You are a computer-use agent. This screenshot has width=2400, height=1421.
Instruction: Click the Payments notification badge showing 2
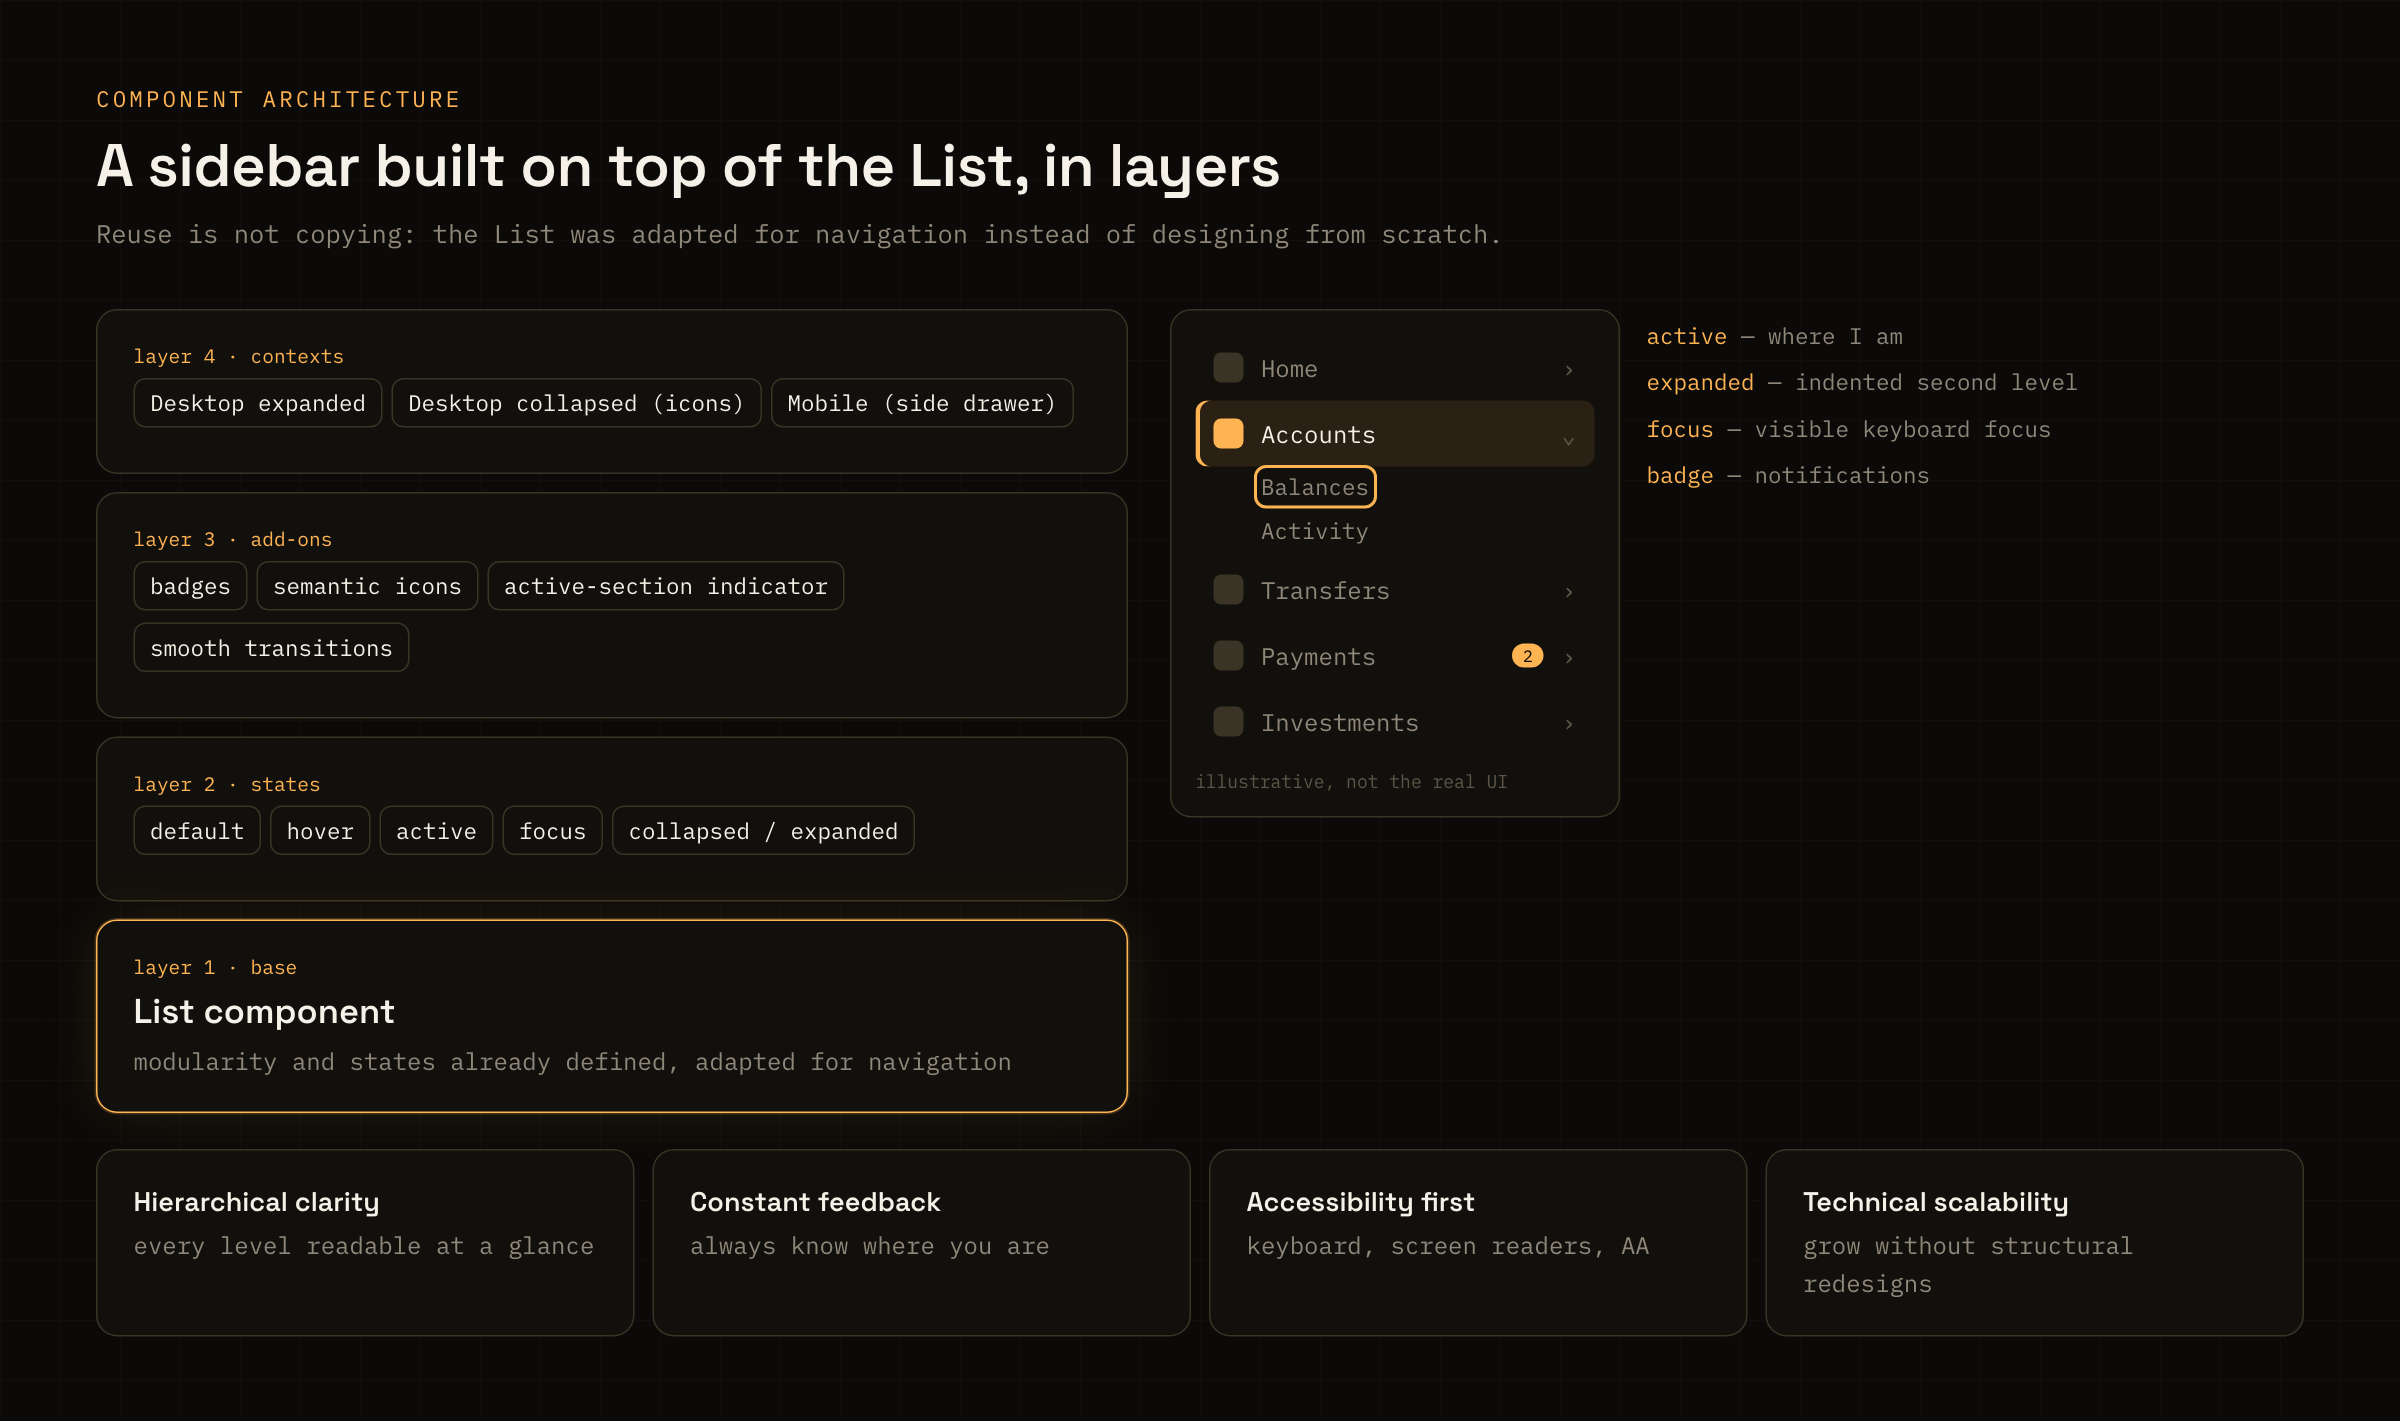pyautogui.click(x=1527, y=656)
